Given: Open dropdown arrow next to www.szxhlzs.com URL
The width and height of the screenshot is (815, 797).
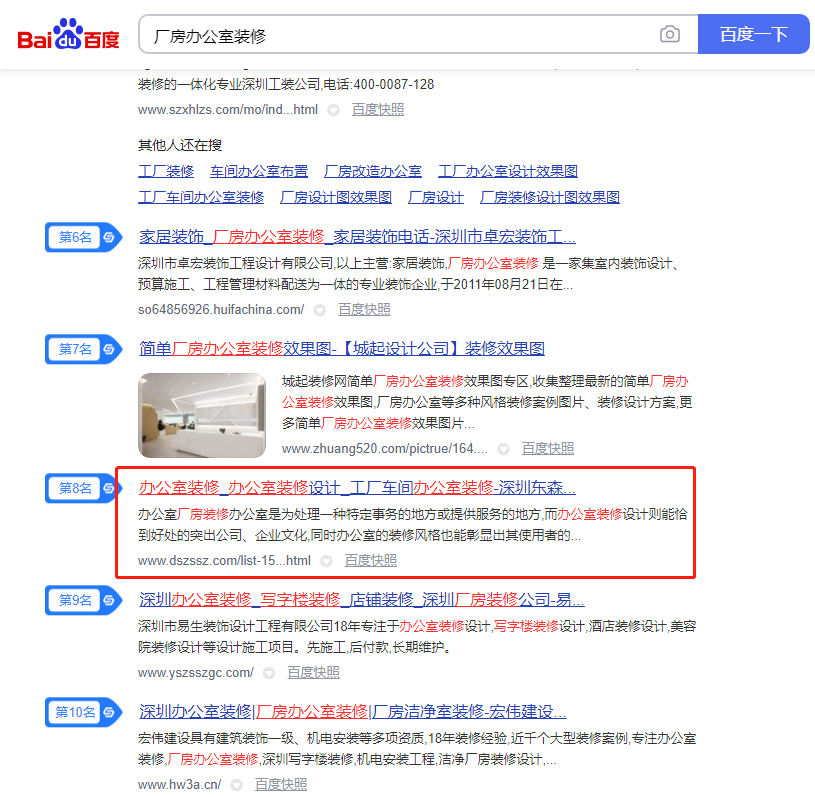Looking at the screenshot, I should coord(334,110).
